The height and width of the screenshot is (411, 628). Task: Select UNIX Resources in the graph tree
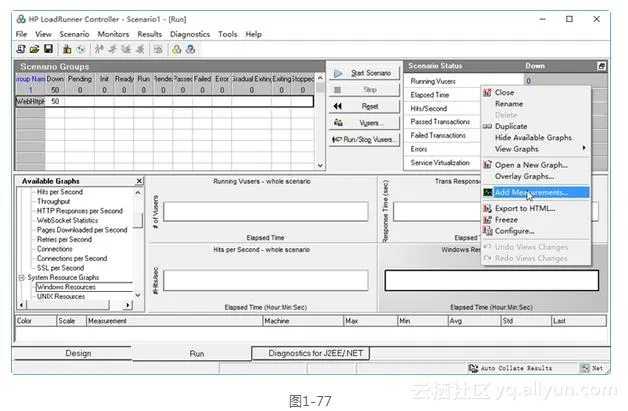[x=61, y=296]
